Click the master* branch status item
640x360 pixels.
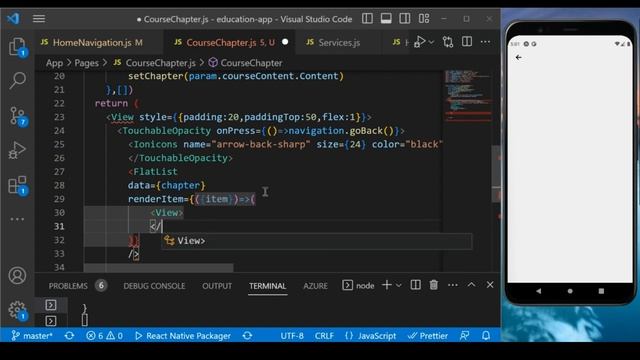[32, 336]
